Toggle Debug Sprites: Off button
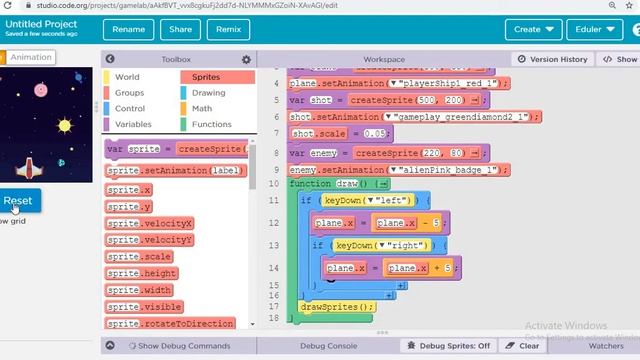The width and height of the screenshot is (640, 360). 448,346
